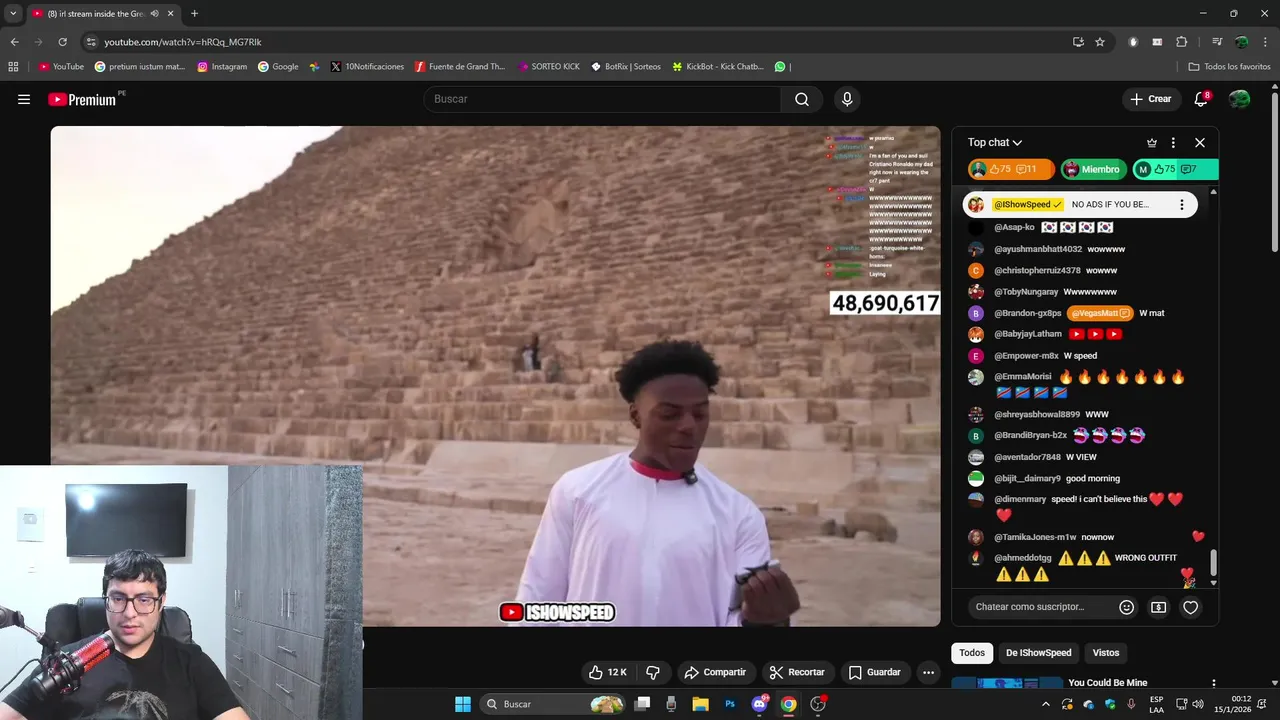1280x720 pixels.
Task: Open the Windows Start menu
Action: (x=463, y=704)
